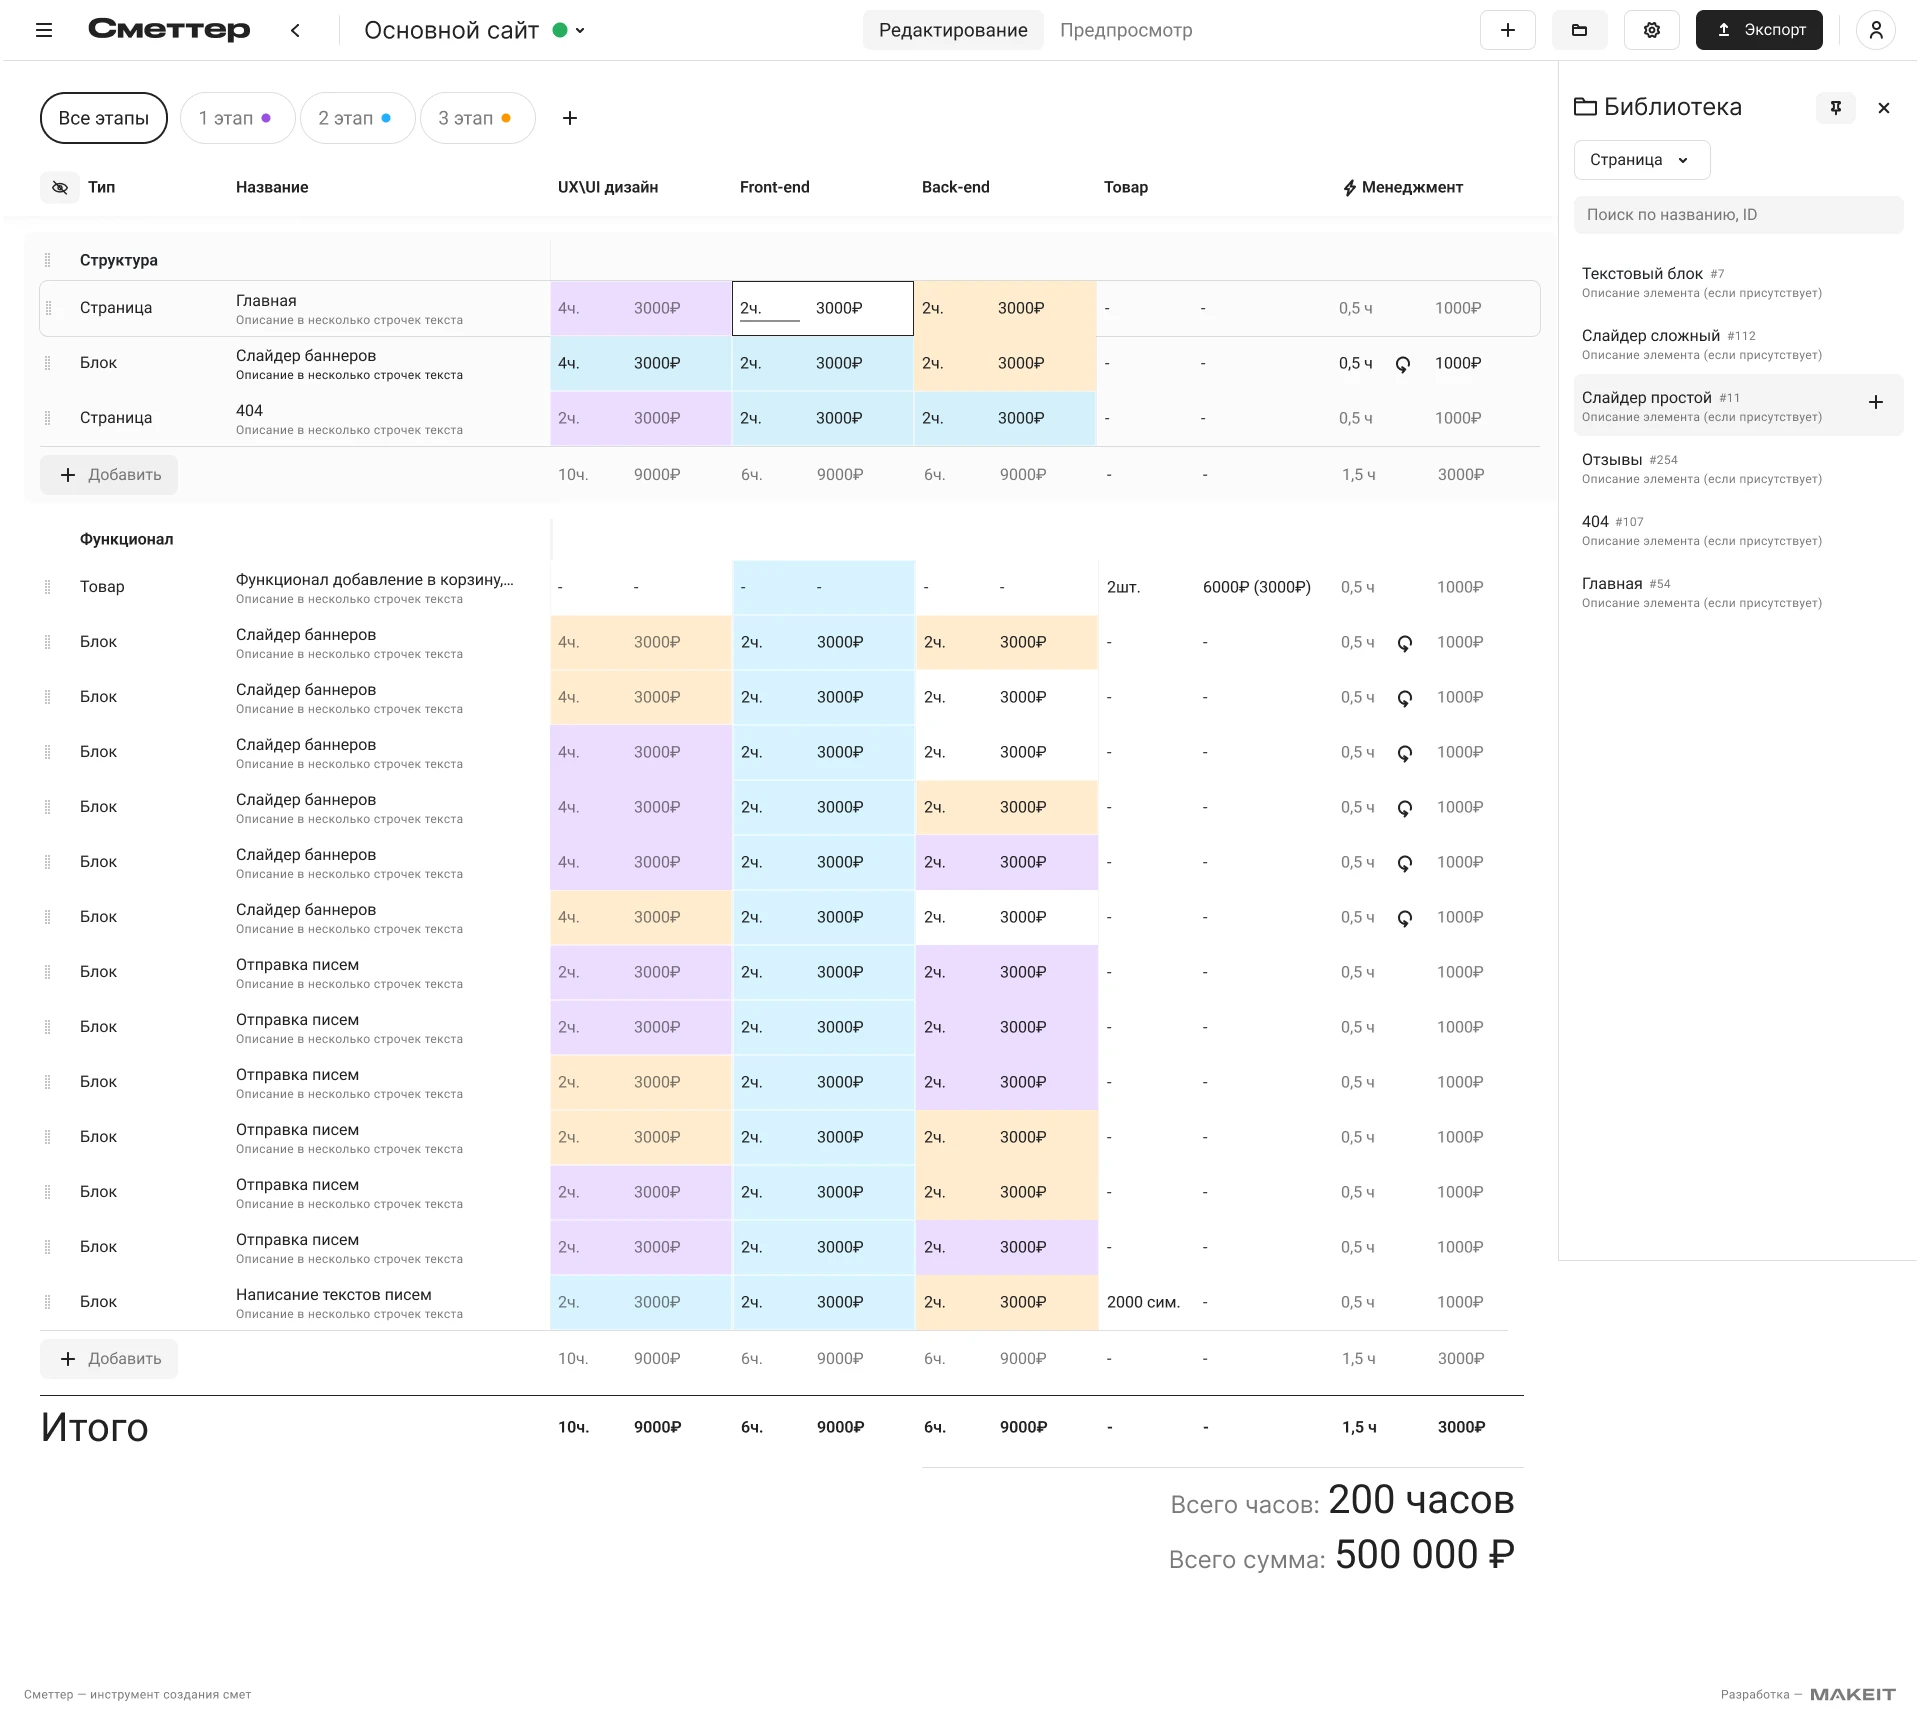Edit Front-end hours field in Главная row
Viewport: 1920px width, 1719px height.
coord(770,309)
